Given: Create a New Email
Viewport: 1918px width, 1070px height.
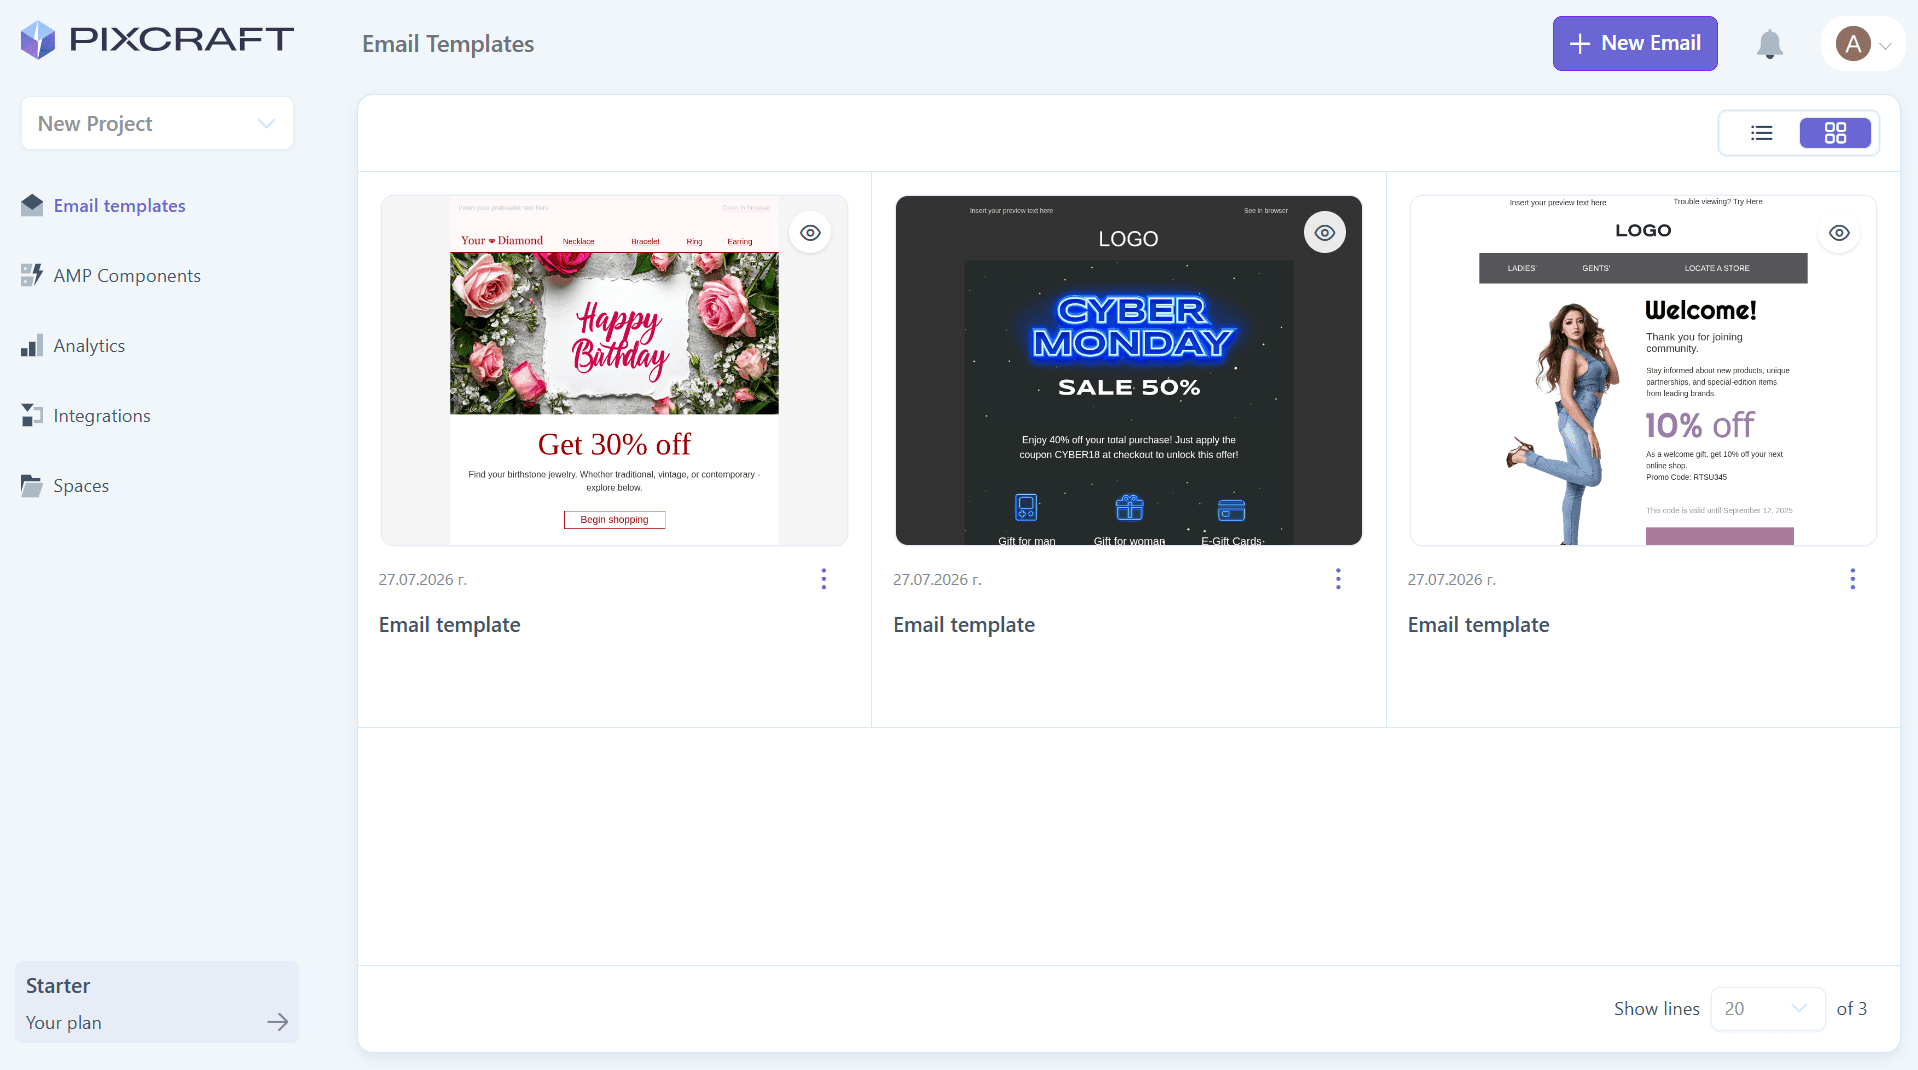Looking at the screenshot, I should [1634, 44].
